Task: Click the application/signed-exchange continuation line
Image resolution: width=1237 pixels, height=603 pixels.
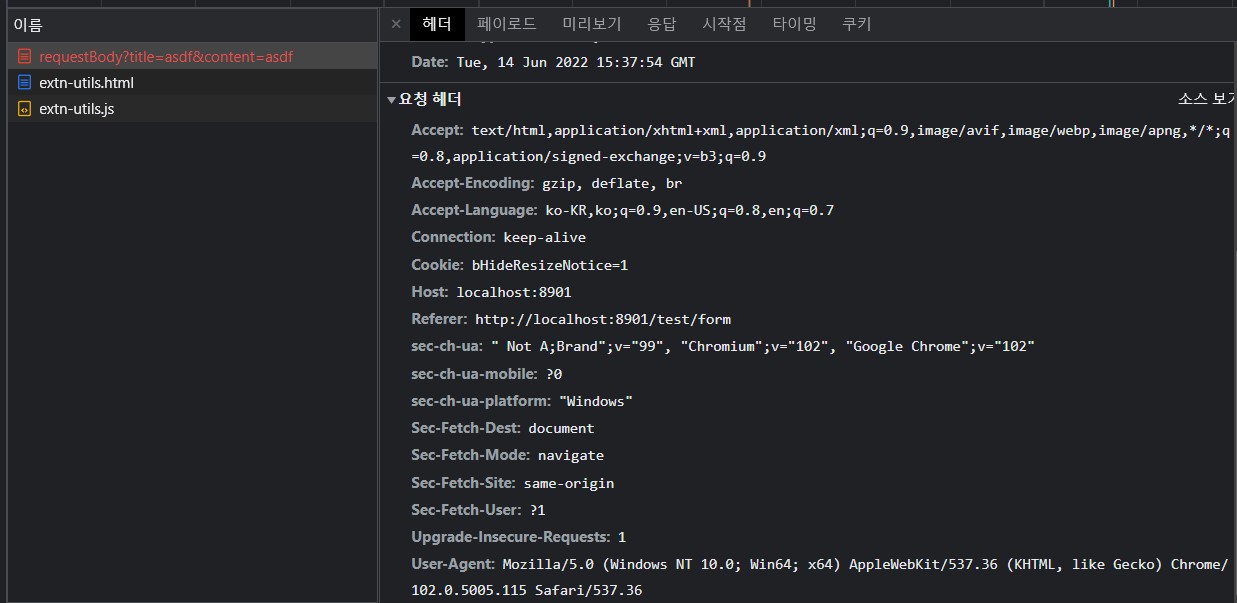Action: pos(589,156)
